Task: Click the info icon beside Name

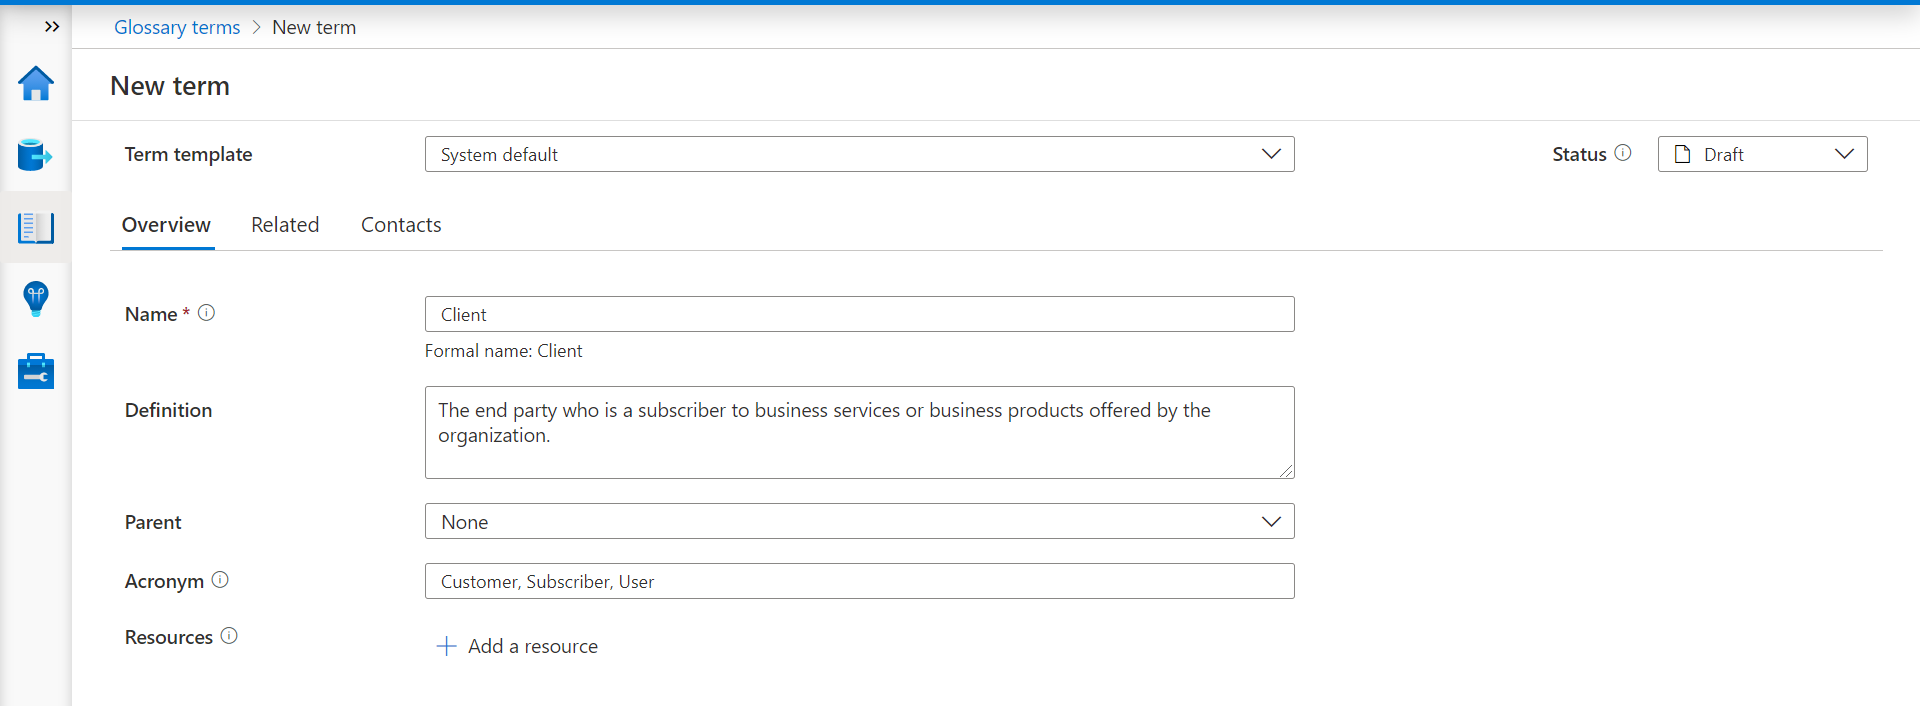Action: tap(207, 313)
